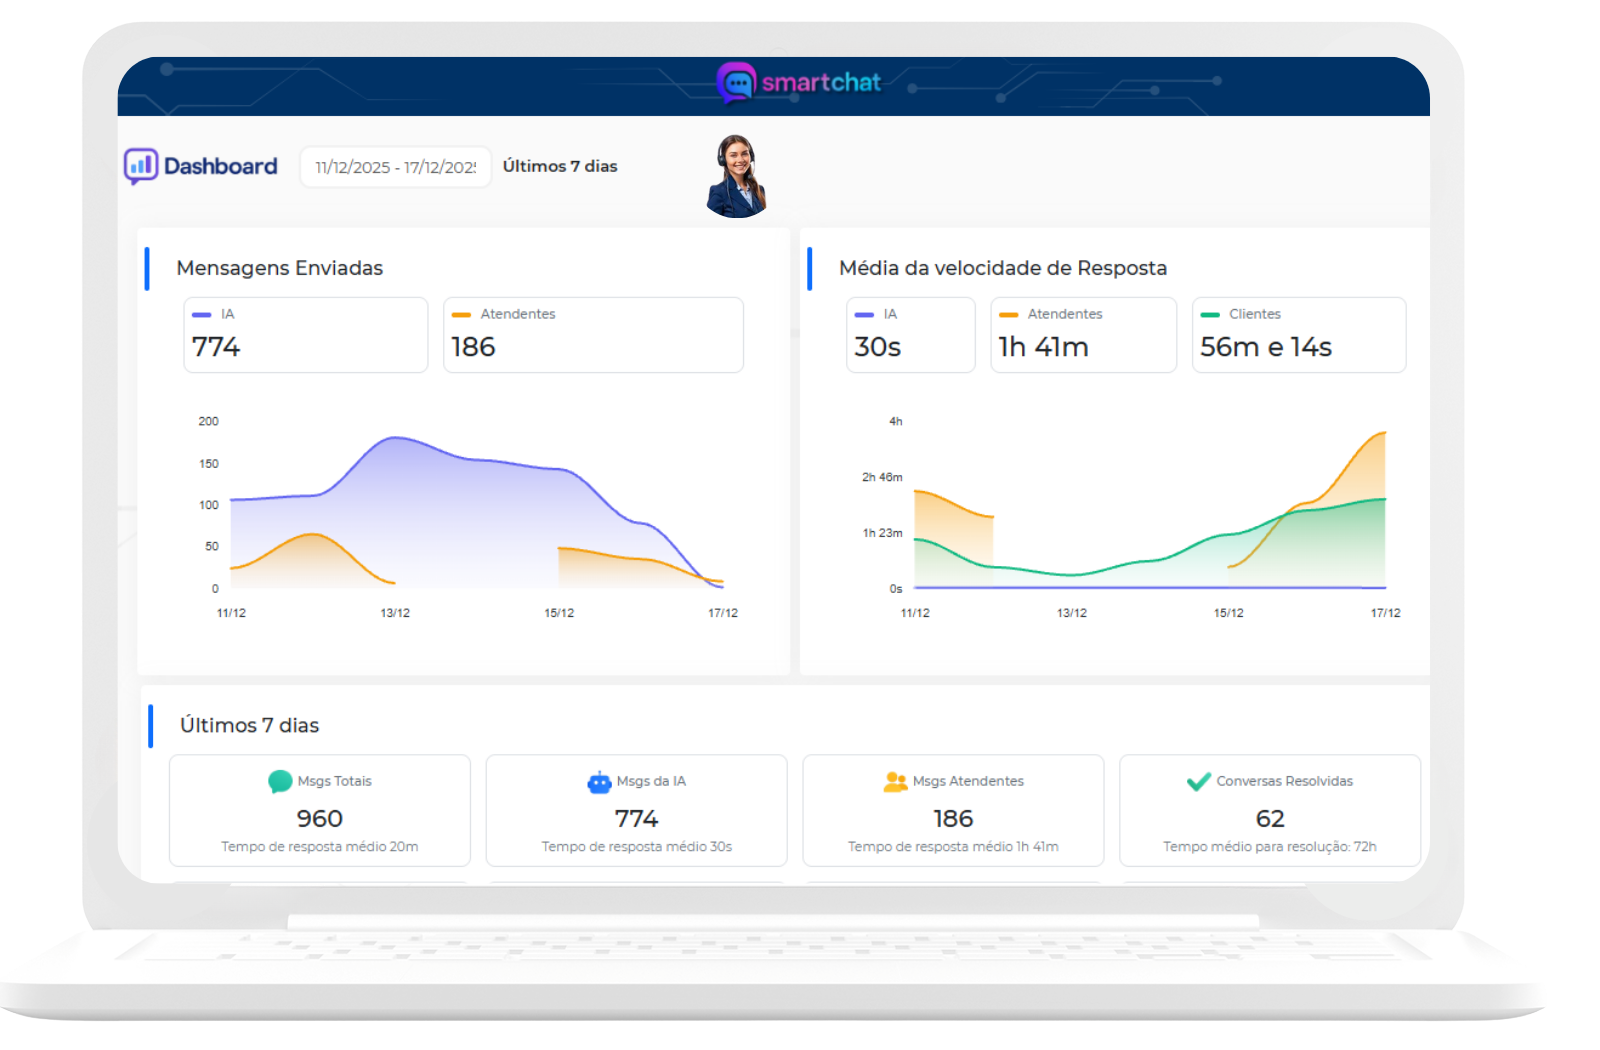
Task: Click the Dashboard title text
Action: click(x=221, y=166)
